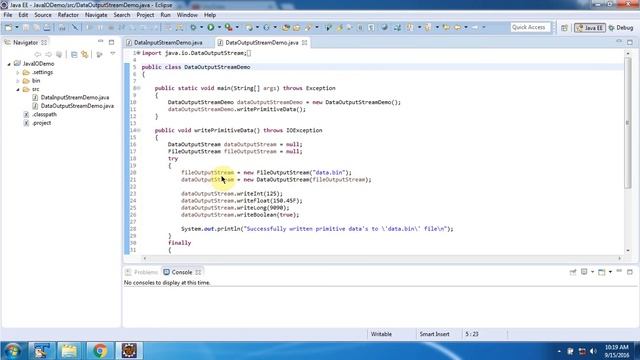Expand the .settings folder
This screenshot has height=360, width=640.
click(x=18, y=73)
